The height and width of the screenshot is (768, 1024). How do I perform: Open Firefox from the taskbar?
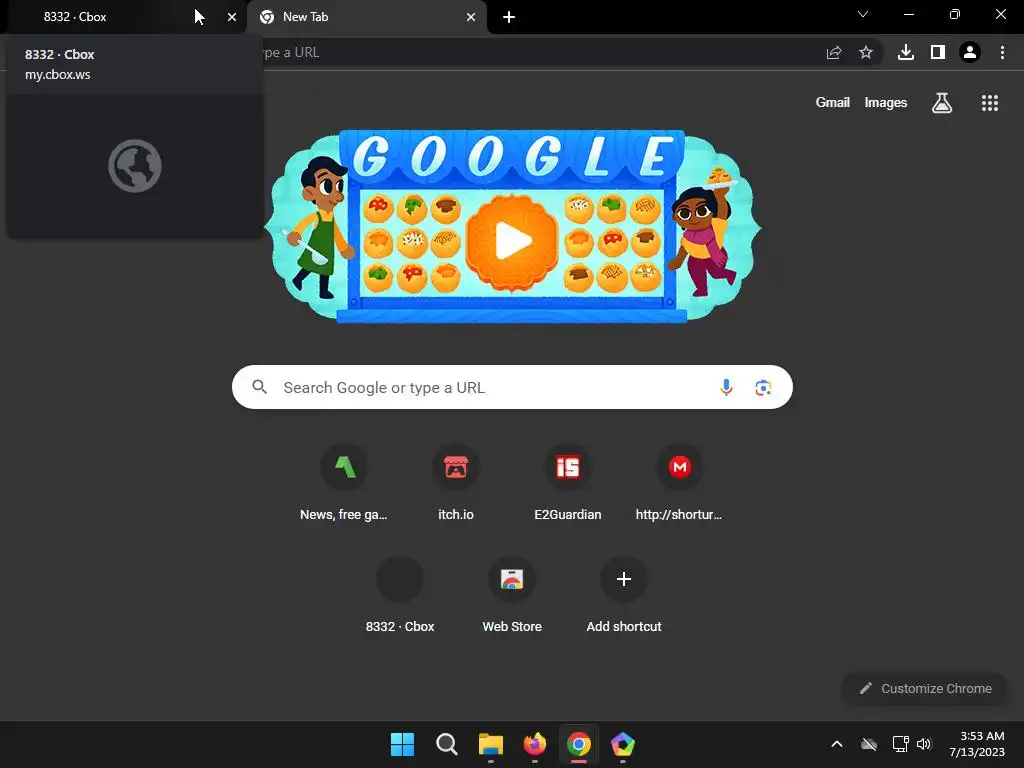pos(535,744)
